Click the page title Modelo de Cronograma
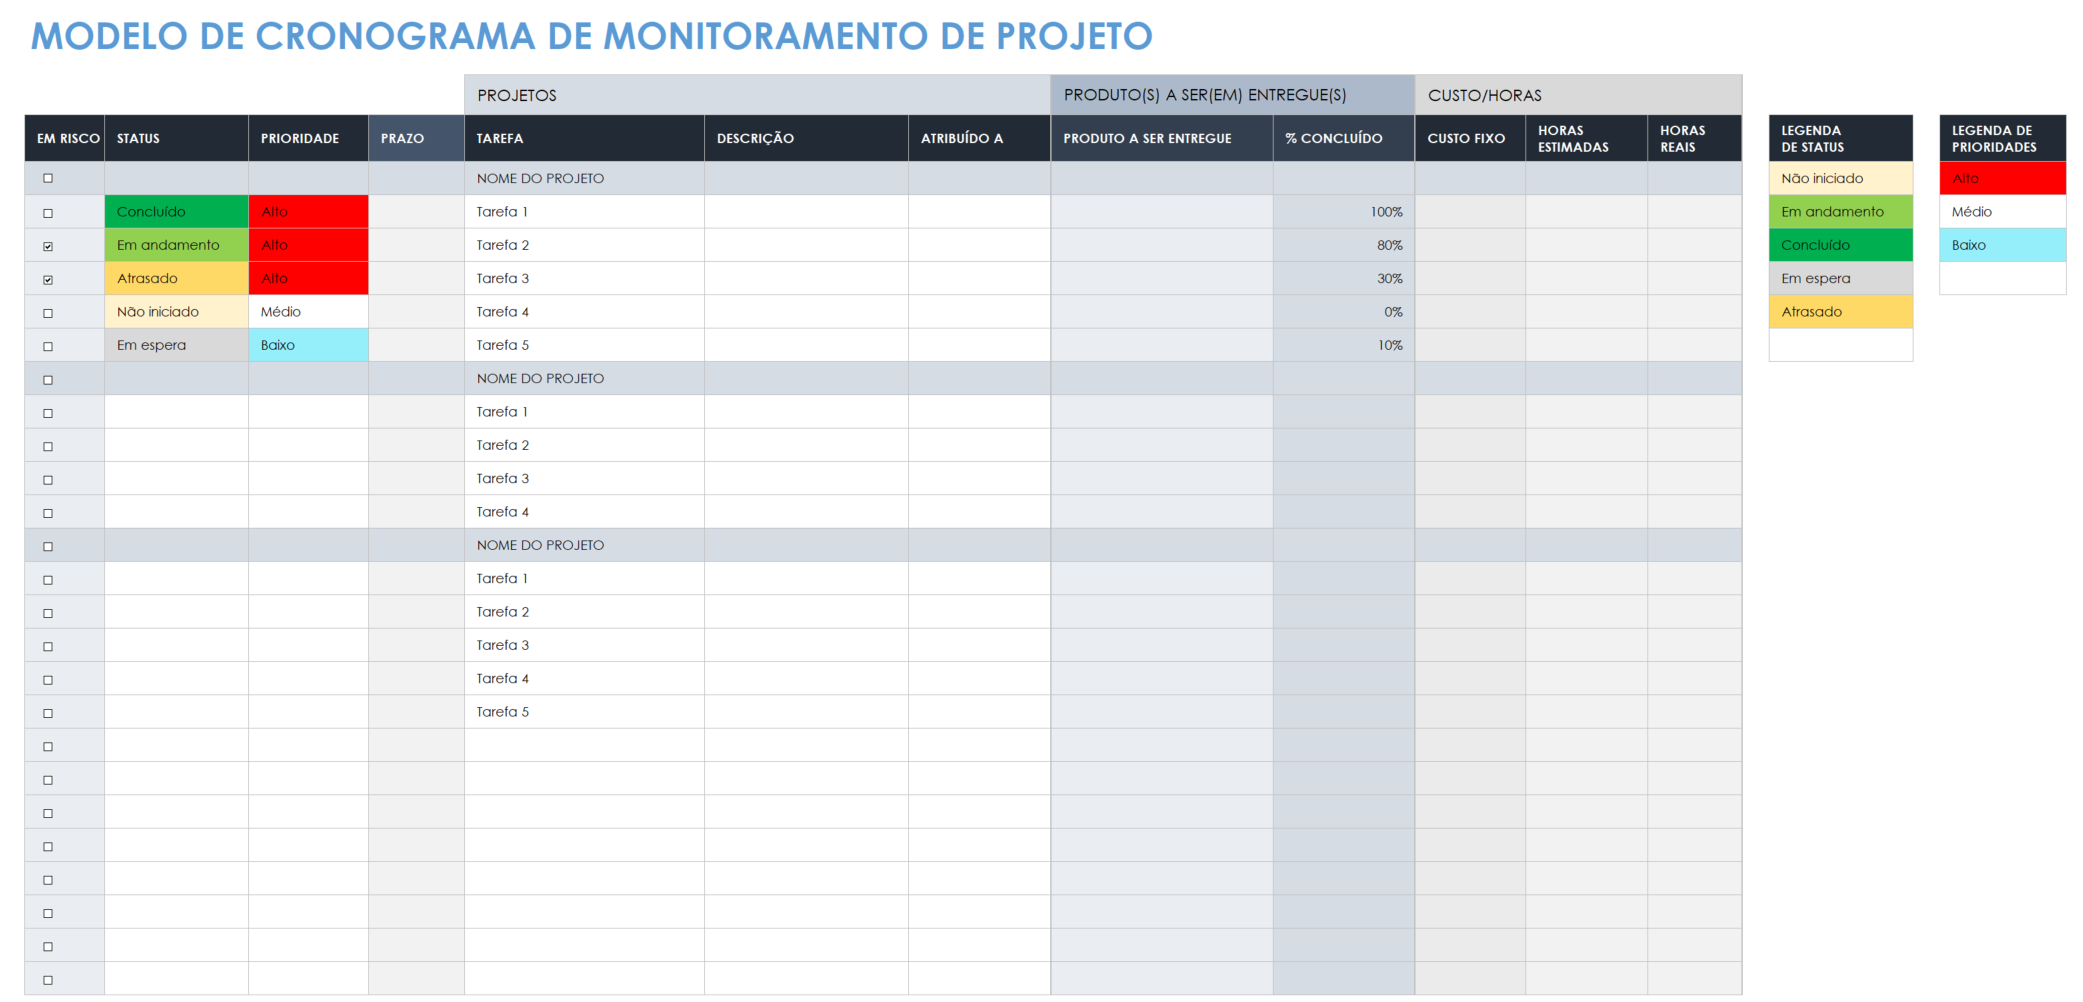Viewport: 2083px width, 1002px height. [x=591, y=36]
